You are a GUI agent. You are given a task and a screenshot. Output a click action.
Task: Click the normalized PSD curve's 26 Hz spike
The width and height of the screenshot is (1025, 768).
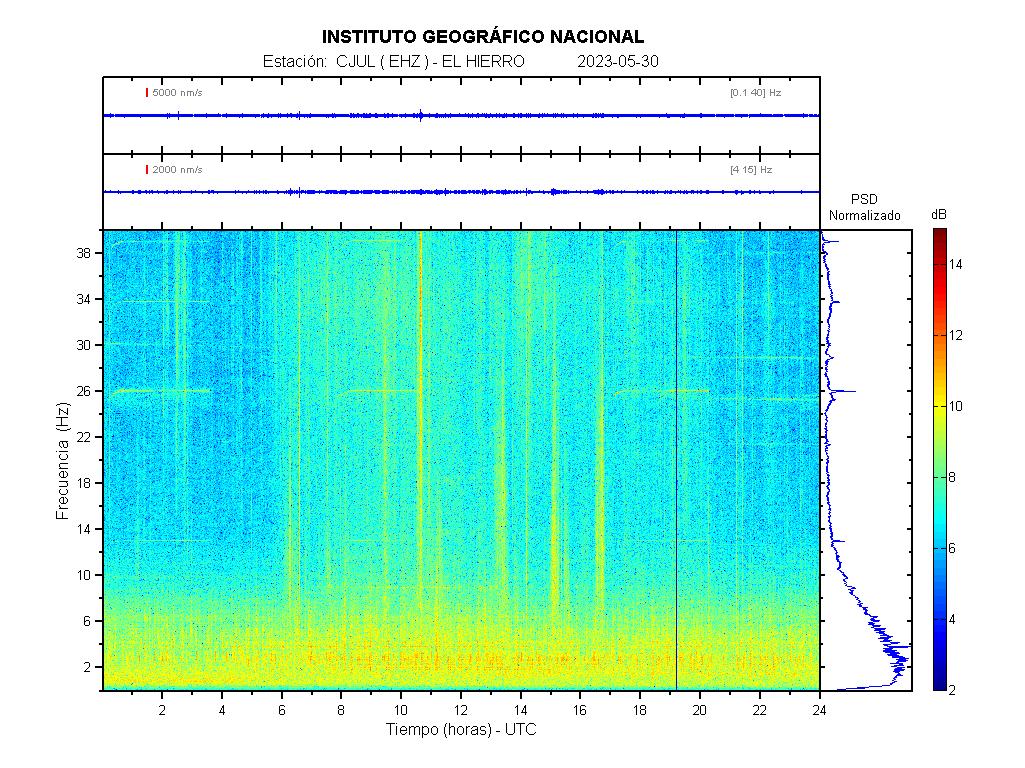coord(843,392)
